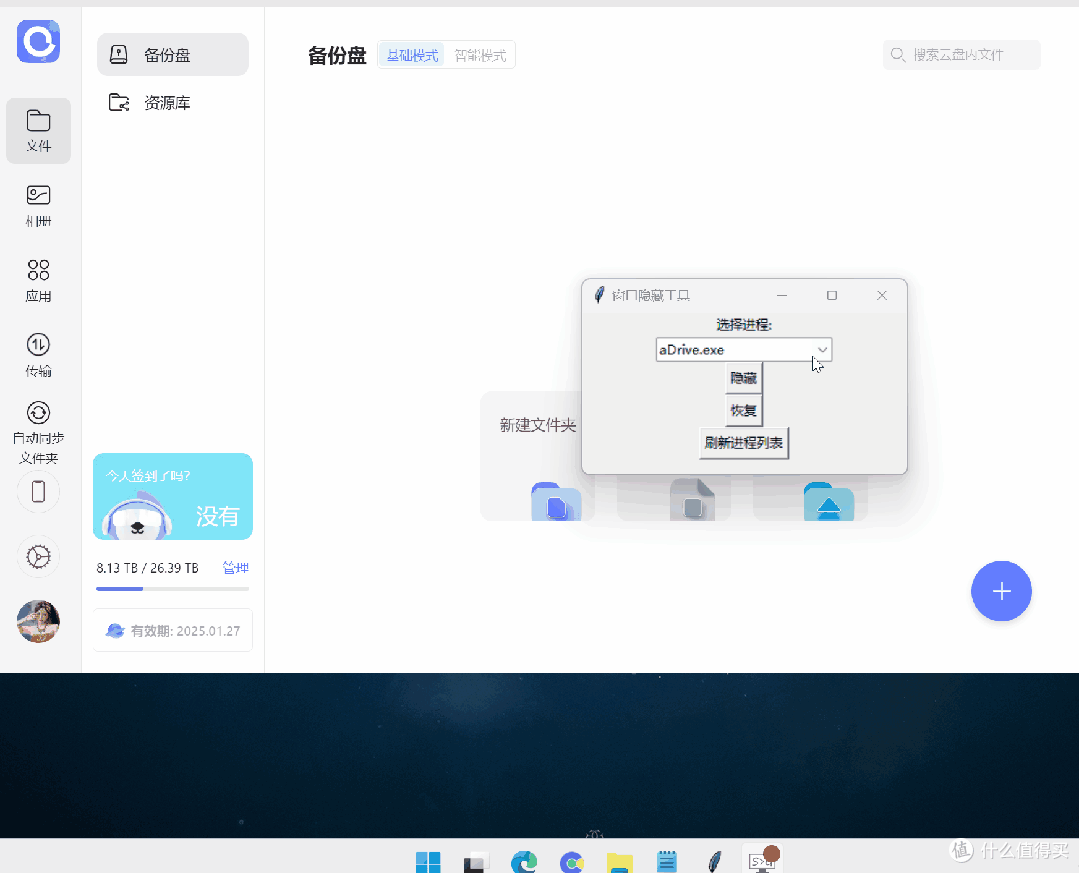Click the mobile phone icon in sidebar
This screenshot has height=873, width=1079.
click(39, 492)
